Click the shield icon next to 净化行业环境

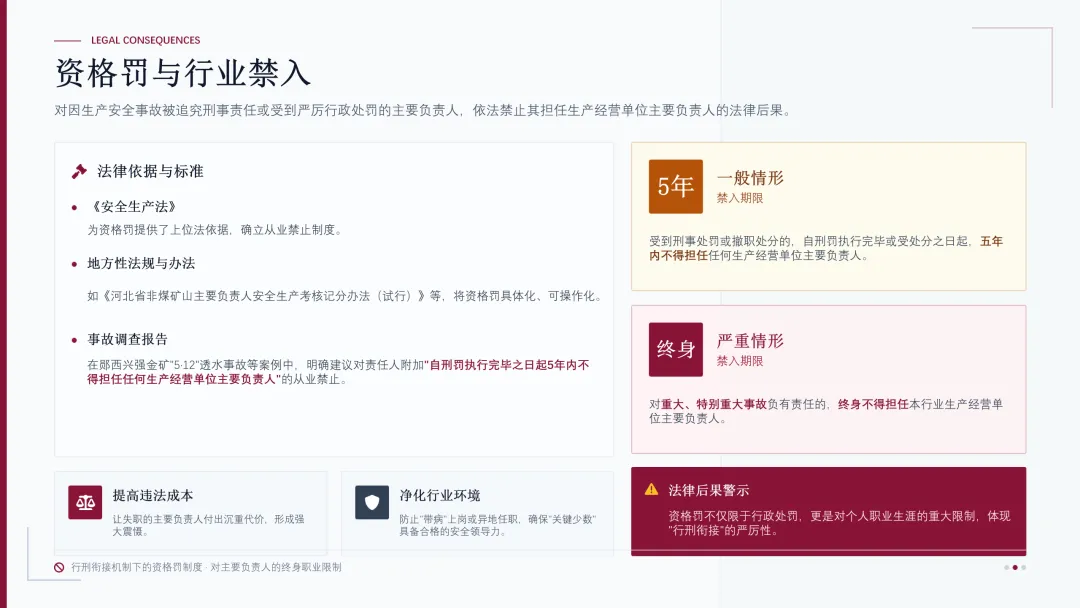[372, 502]
